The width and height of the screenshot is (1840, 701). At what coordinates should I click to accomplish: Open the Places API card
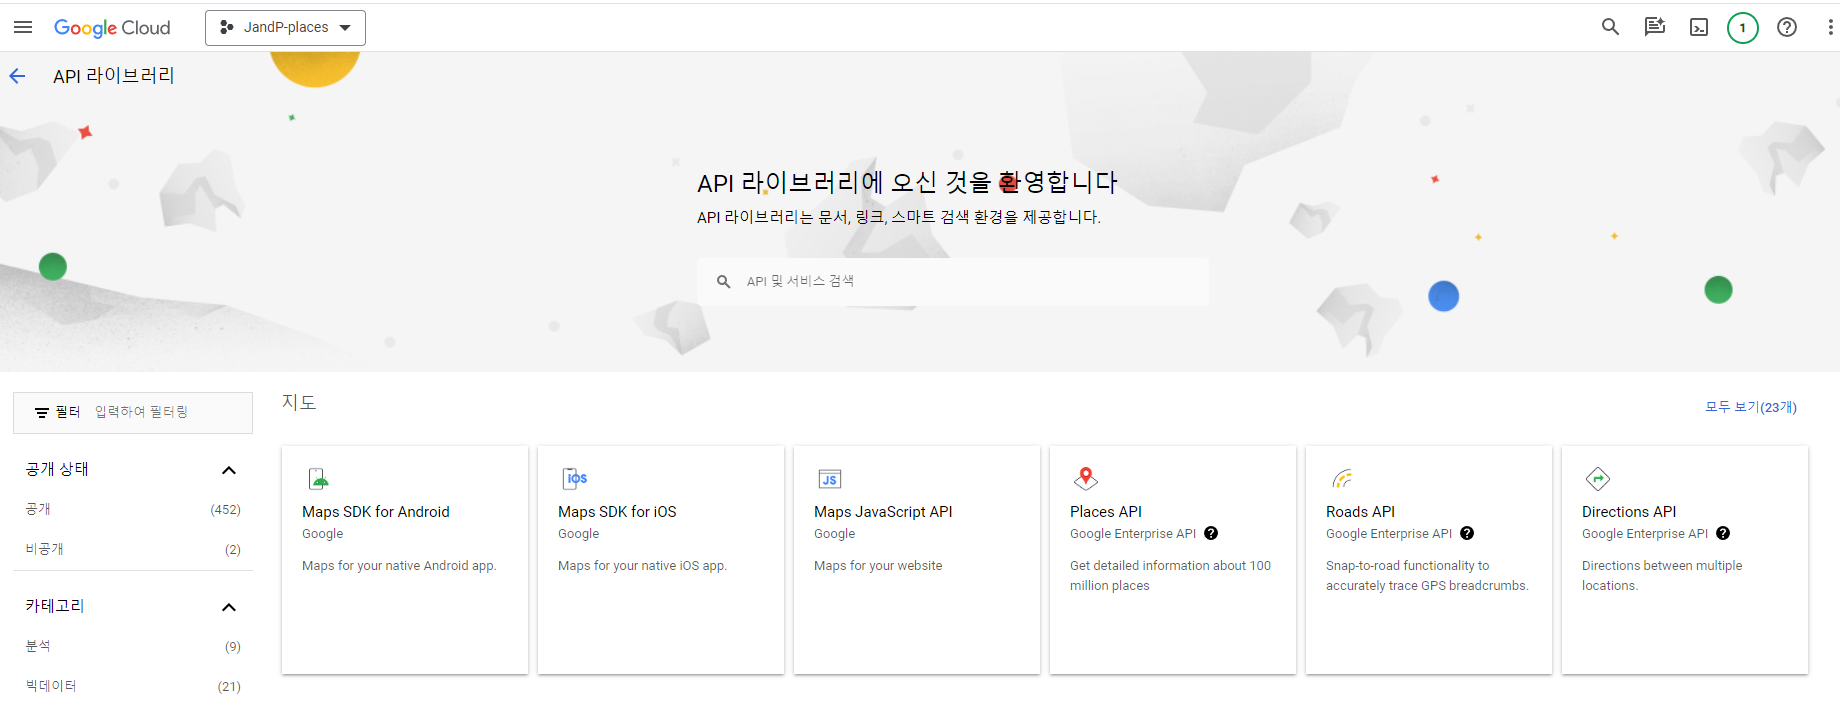(x=1173, y=560)
